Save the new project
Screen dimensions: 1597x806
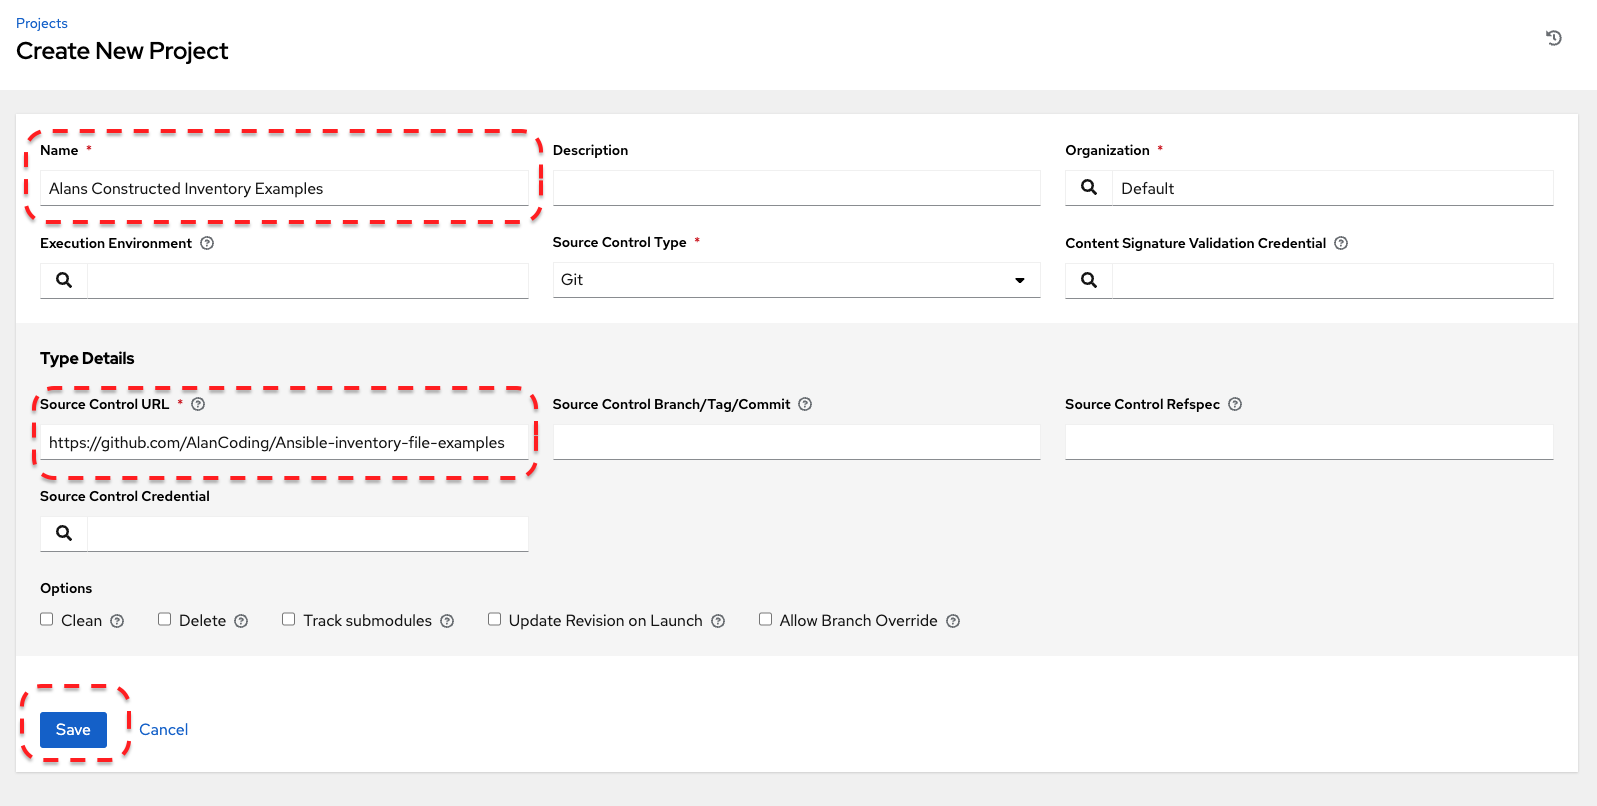pos(73,730)
